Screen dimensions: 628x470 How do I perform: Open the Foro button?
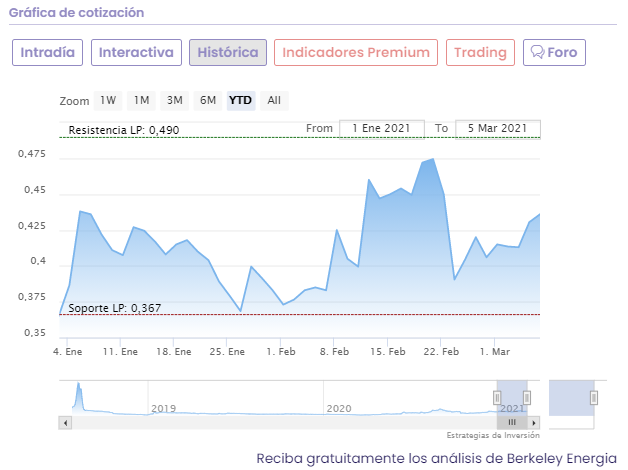click(554, 52)
